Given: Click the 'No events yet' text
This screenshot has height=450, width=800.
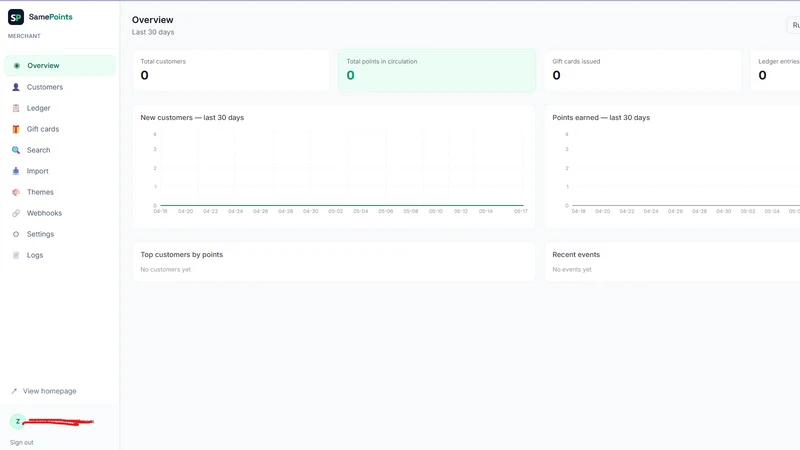Looking at the screenshot, I should click(x=572, y=269).
